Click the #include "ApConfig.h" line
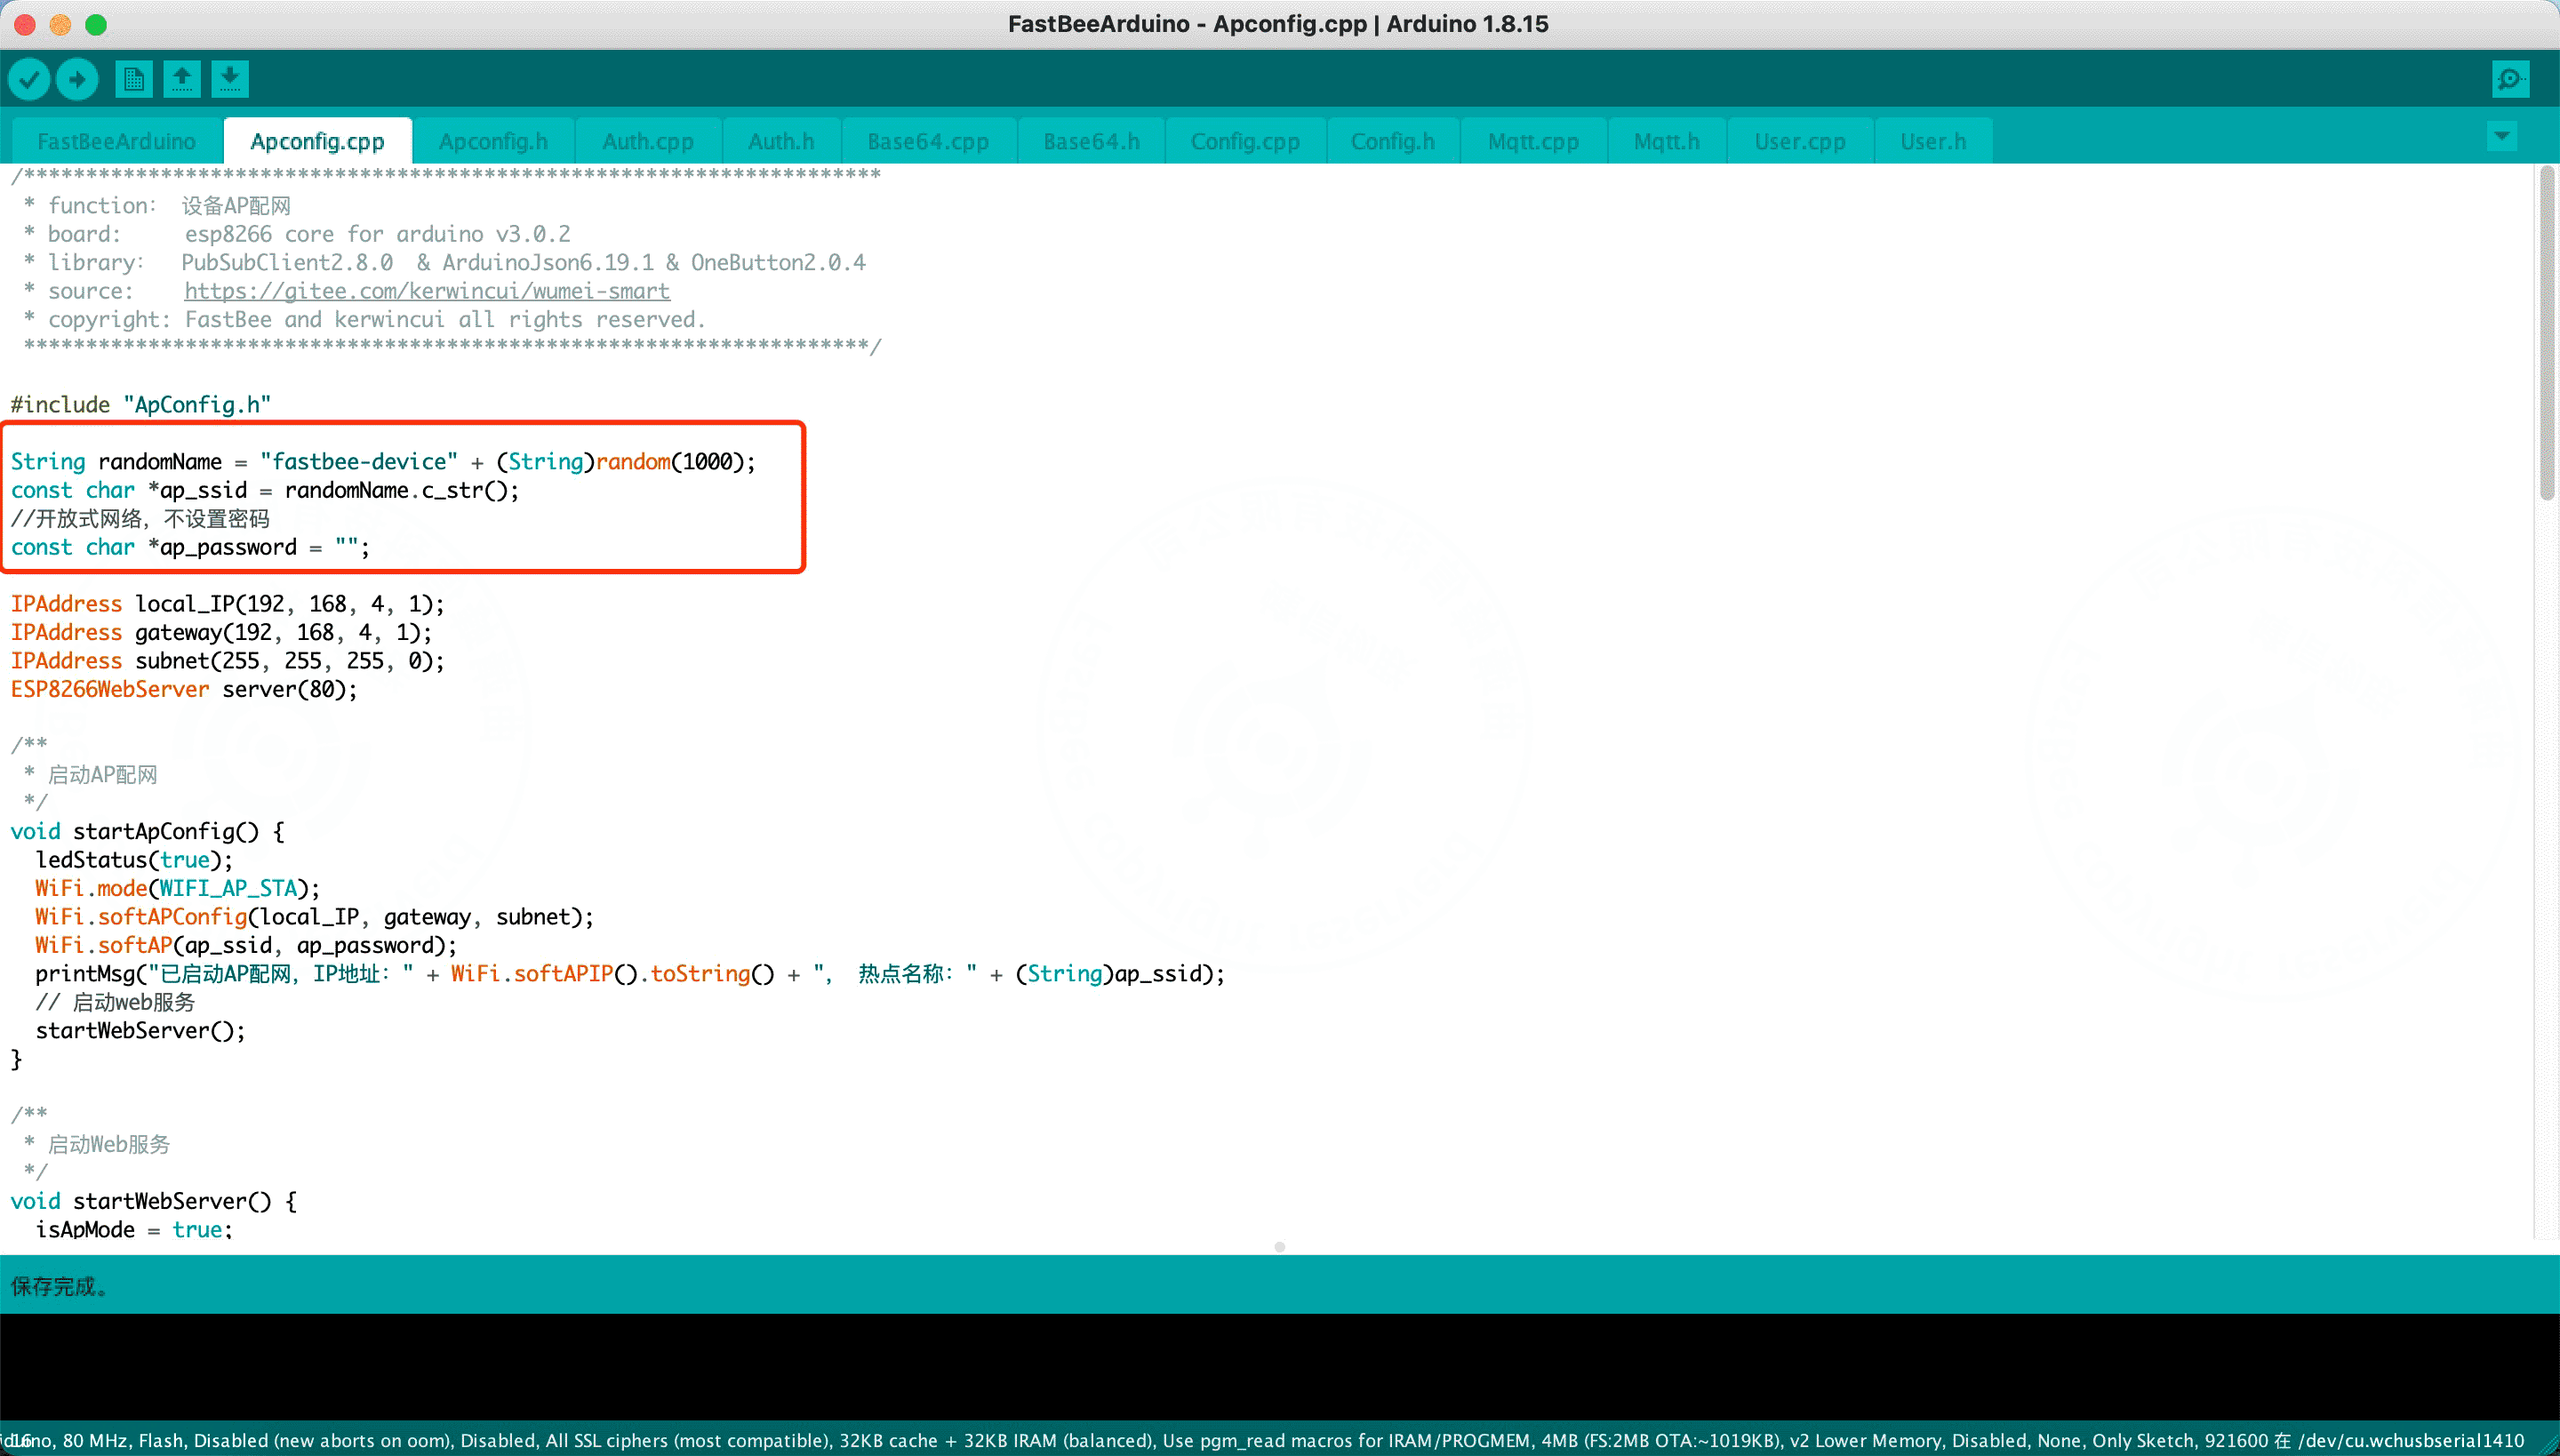The width and height of the screenshot is (2560, 1456). (141, 405)
